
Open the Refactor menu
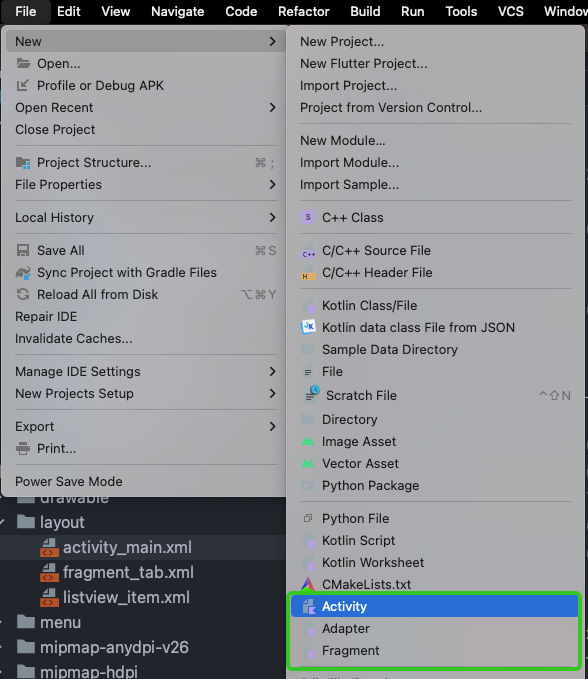point(304,11)
